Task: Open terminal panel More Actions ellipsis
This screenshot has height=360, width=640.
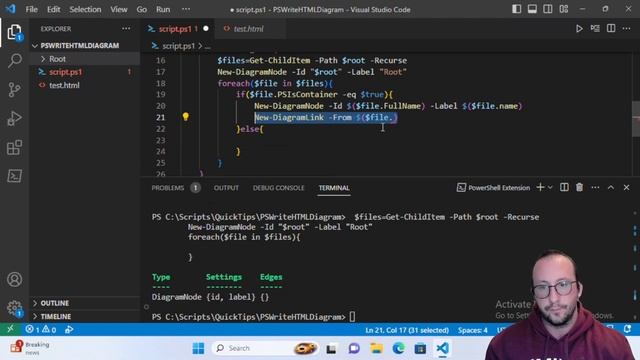Action: 596,187
